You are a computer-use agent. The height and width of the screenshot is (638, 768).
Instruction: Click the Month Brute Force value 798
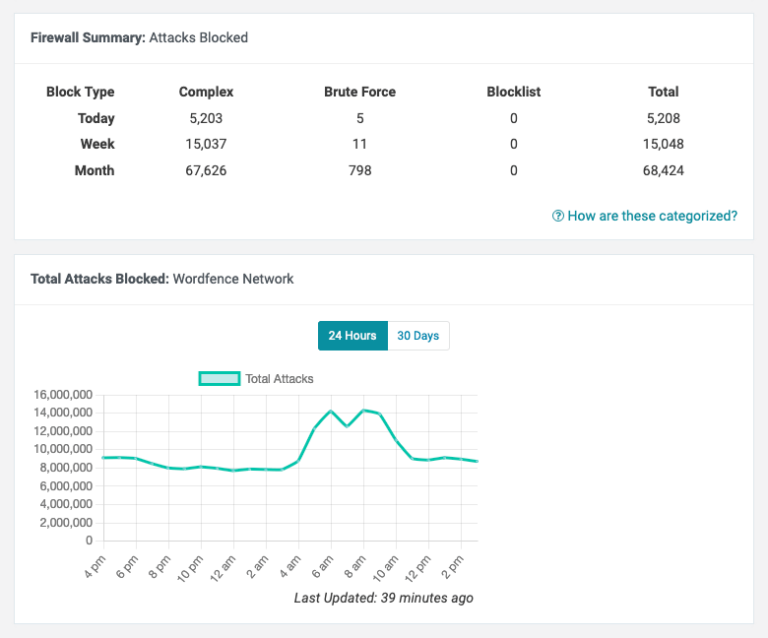[x=360, y=171]
